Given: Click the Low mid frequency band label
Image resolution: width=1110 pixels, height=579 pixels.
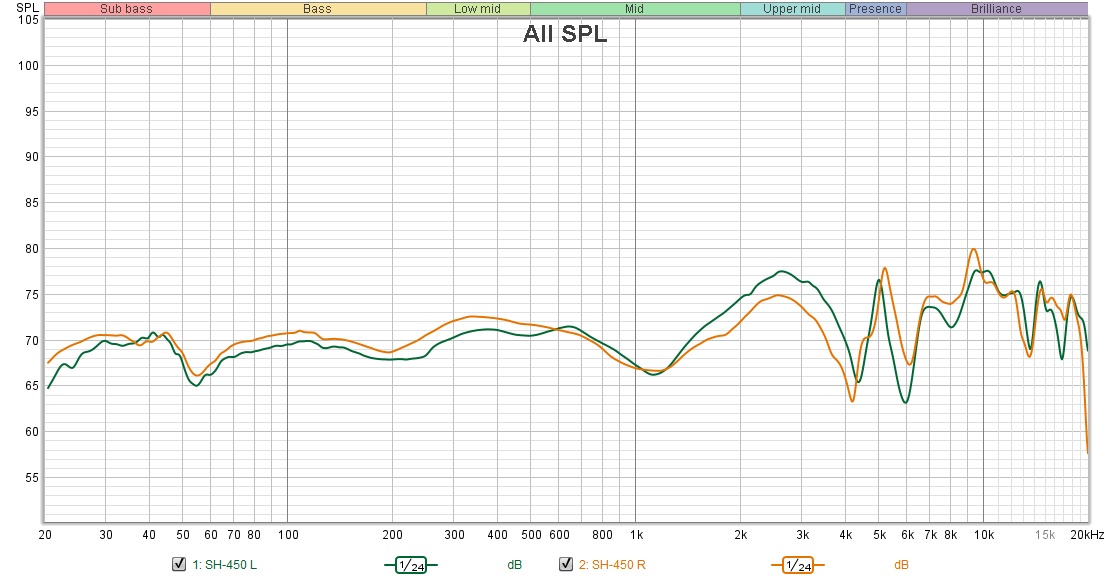Looking at the screenshot, I should pos(478,9).
